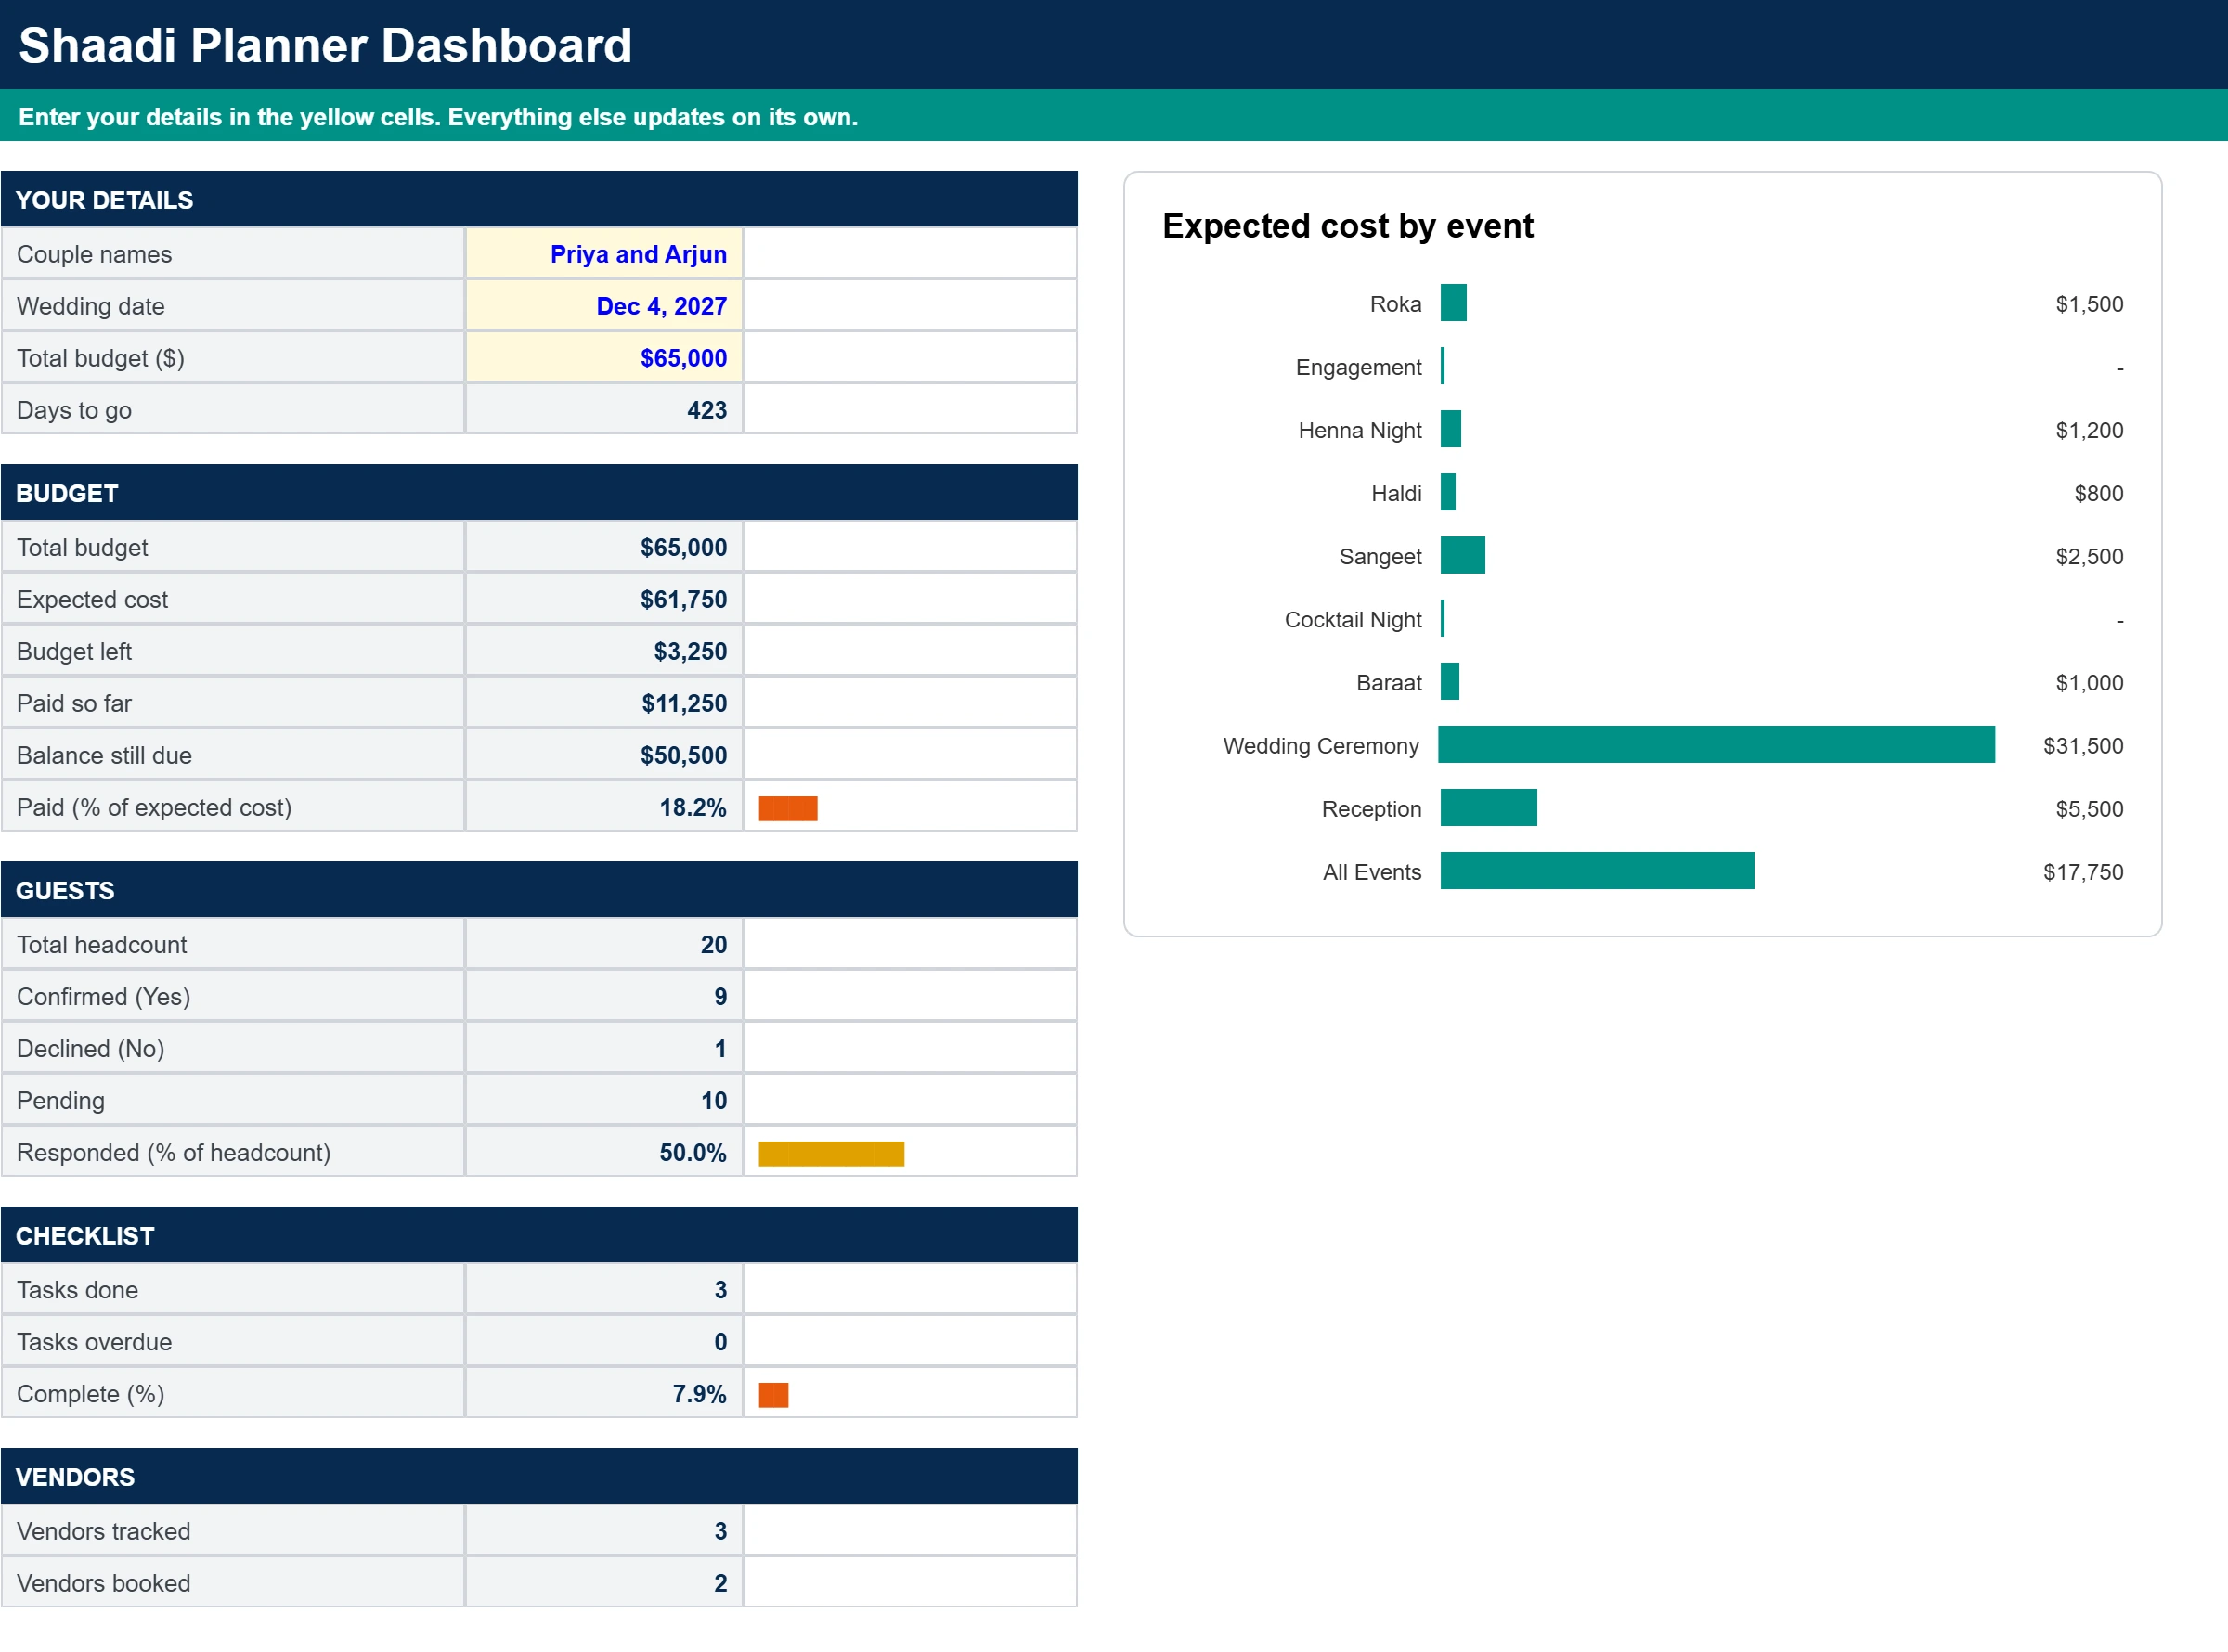
Task: Click the orange progress bar beside 18.2%
Action: point(788,808)
